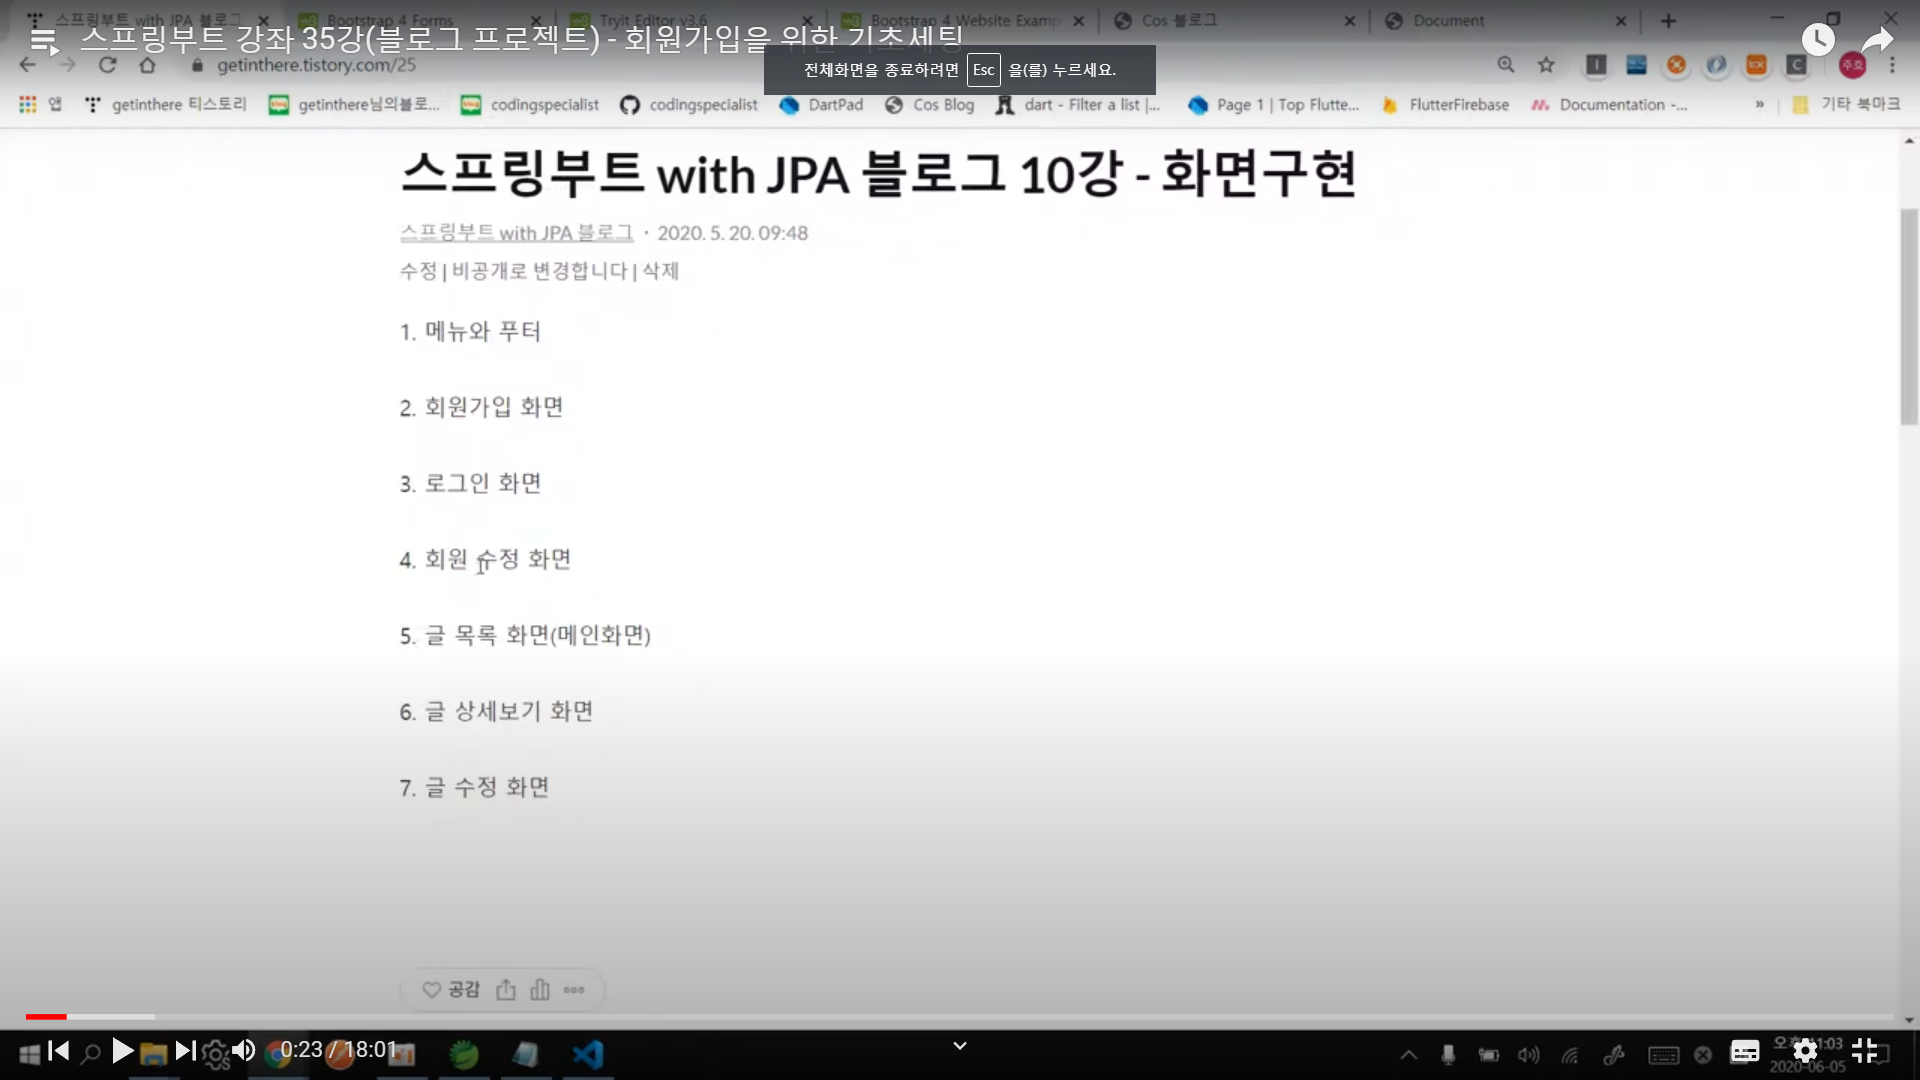1920x1080 pixels.
Task: Click the microphone tray icon
Action: coord(1447,1054)
